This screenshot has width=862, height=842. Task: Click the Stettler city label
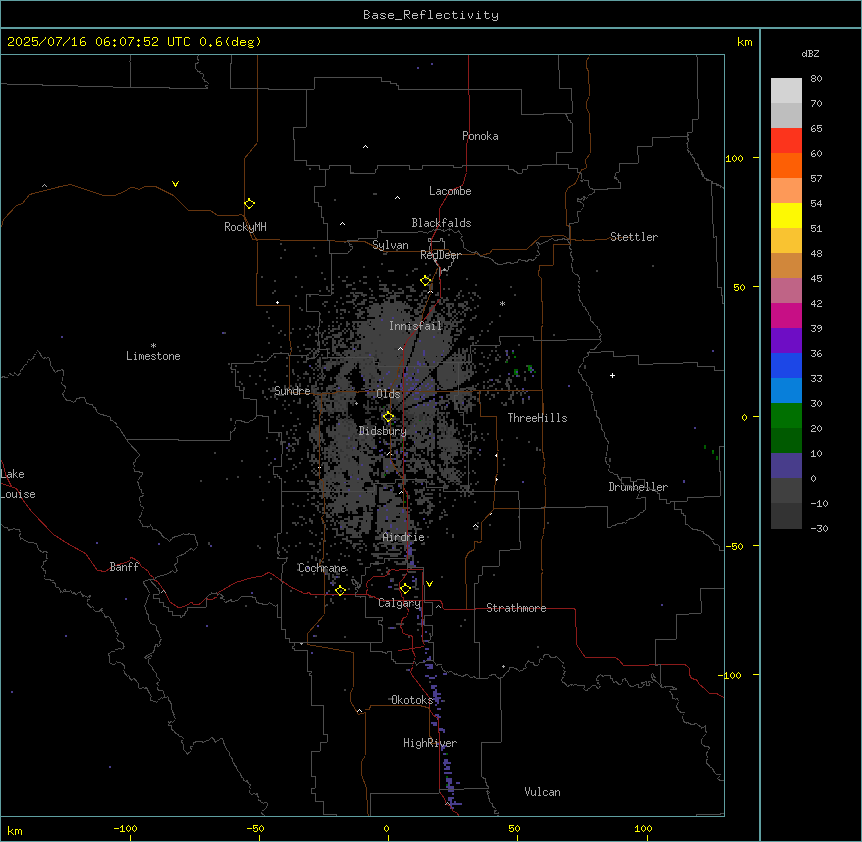coord(634,237)
